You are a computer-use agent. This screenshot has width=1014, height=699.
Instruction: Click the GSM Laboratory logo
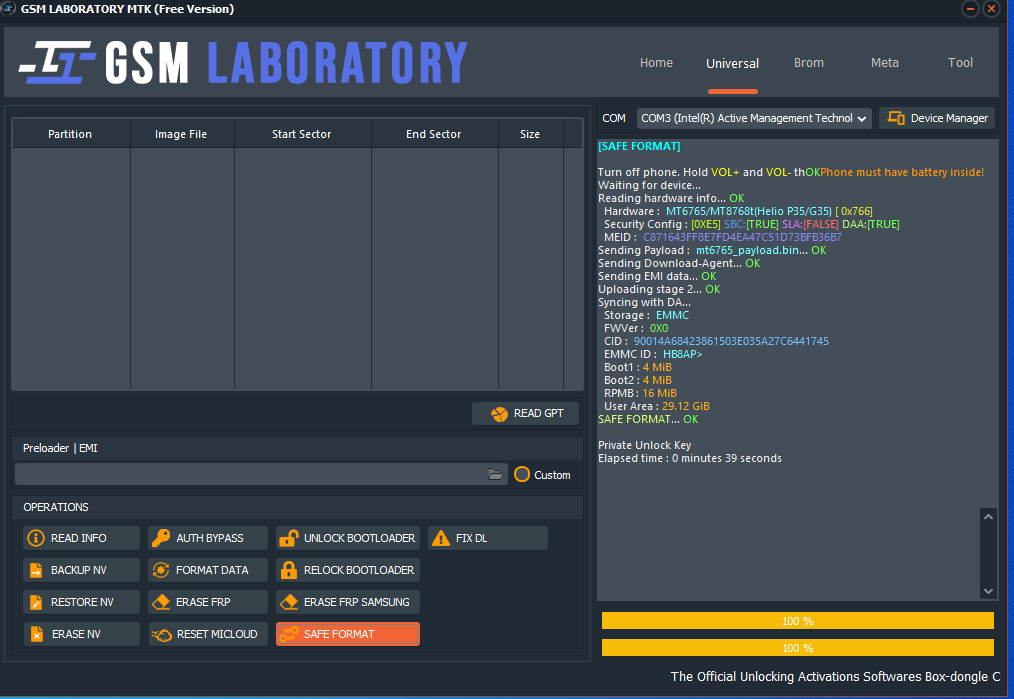[x=243, y=63]
